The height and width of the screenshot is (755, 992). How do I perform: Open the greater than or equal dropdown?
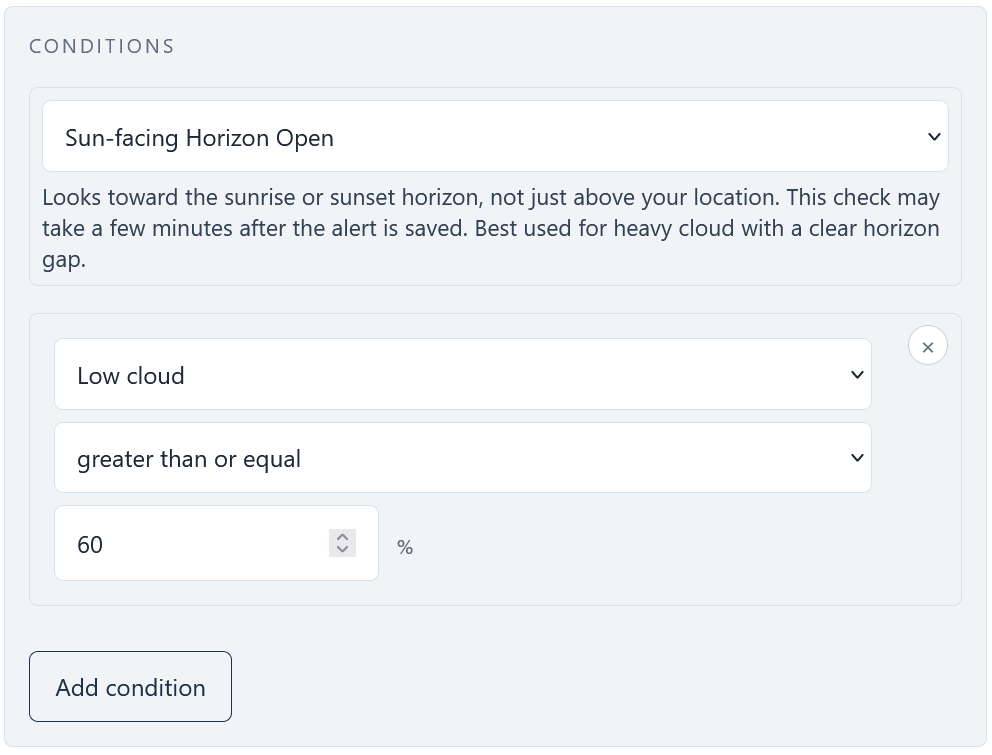pyautogui.click(x=462, y=458)
